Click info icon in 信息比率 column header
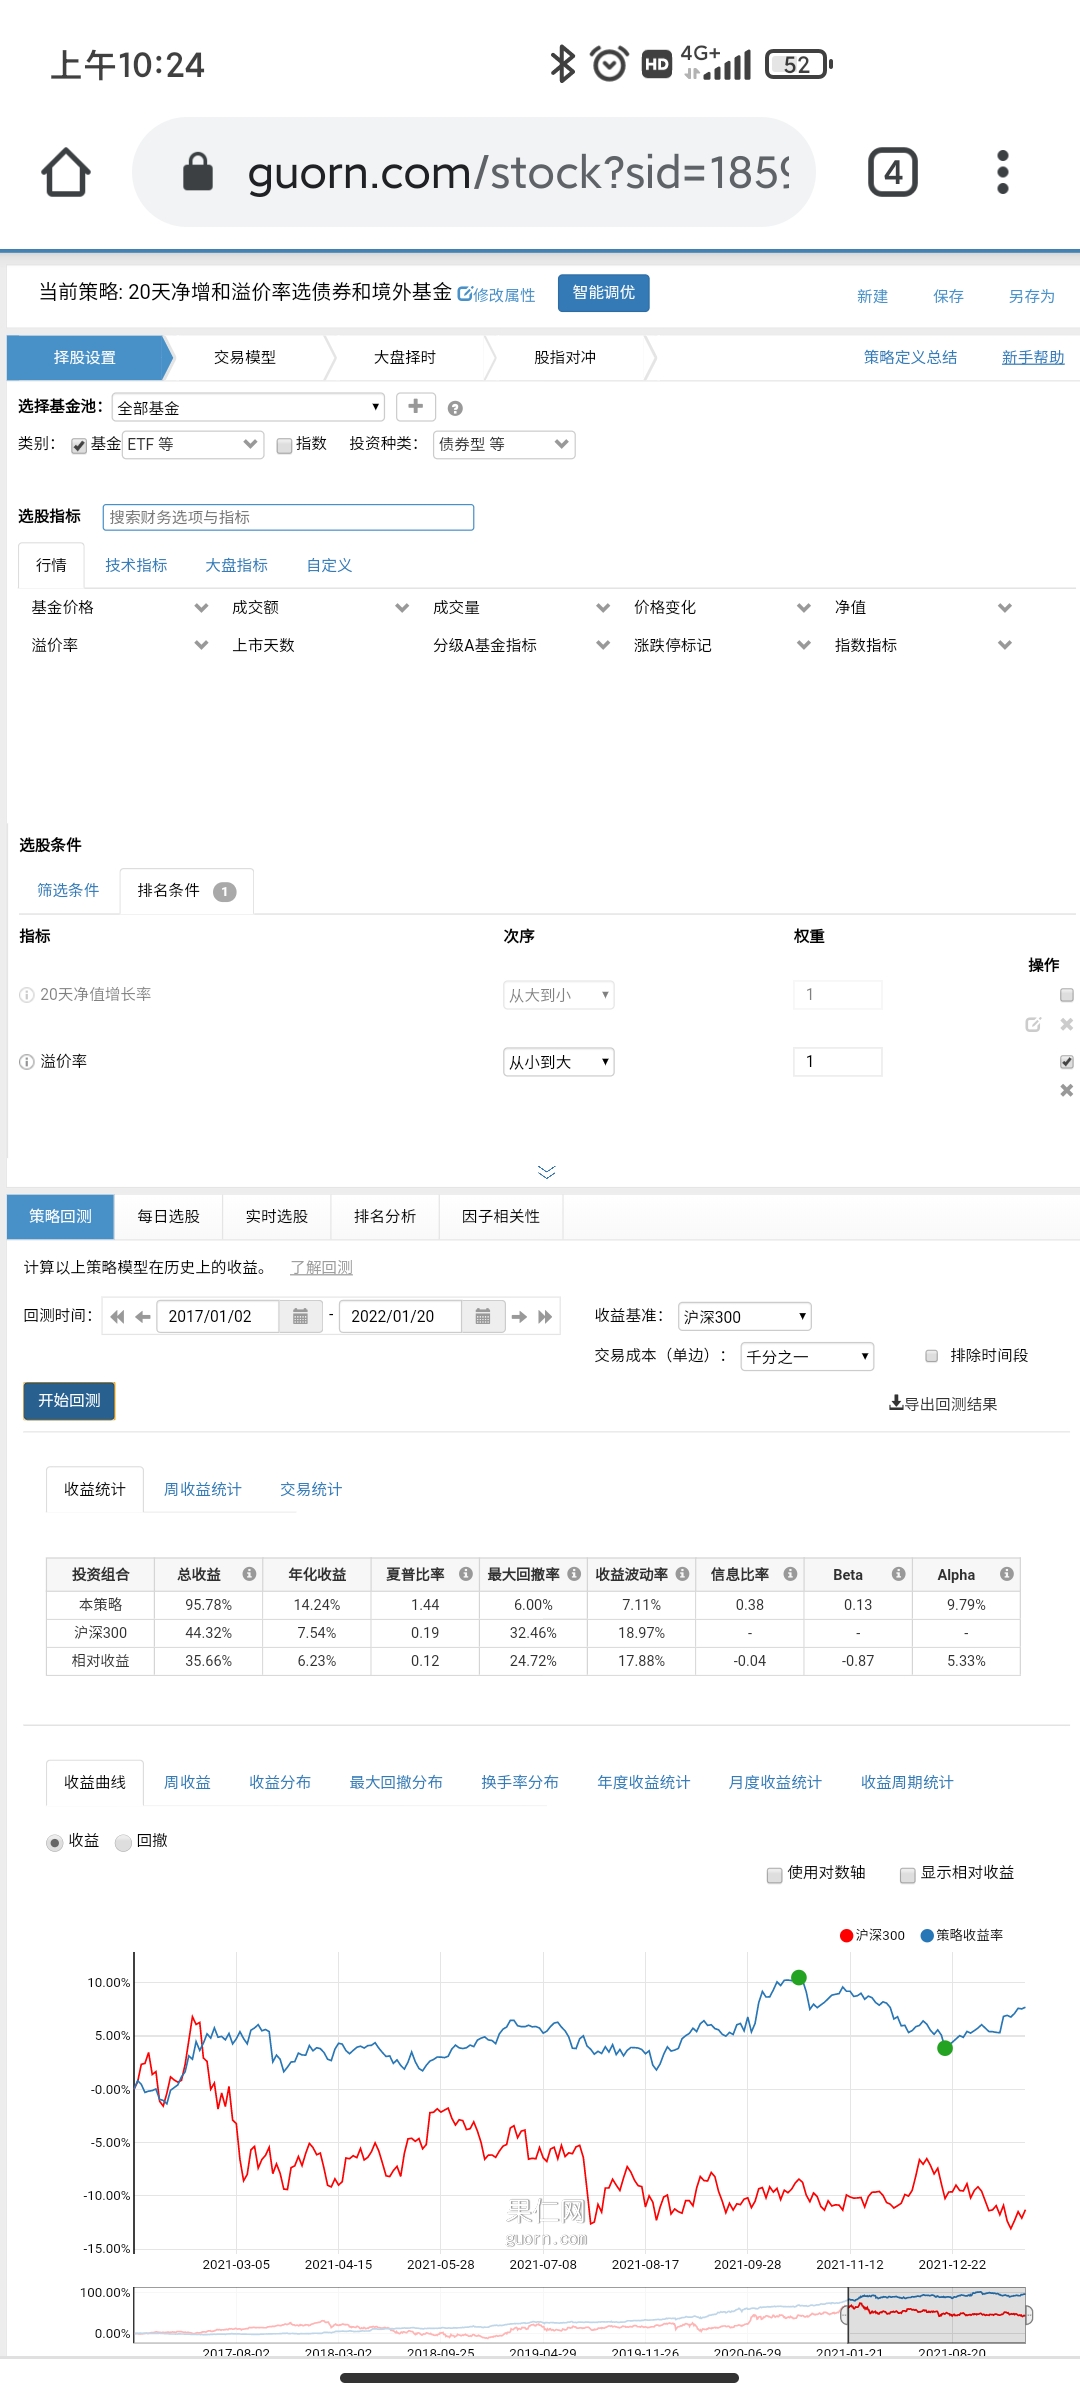The image size is (1080, 2400). [790, 1574]
